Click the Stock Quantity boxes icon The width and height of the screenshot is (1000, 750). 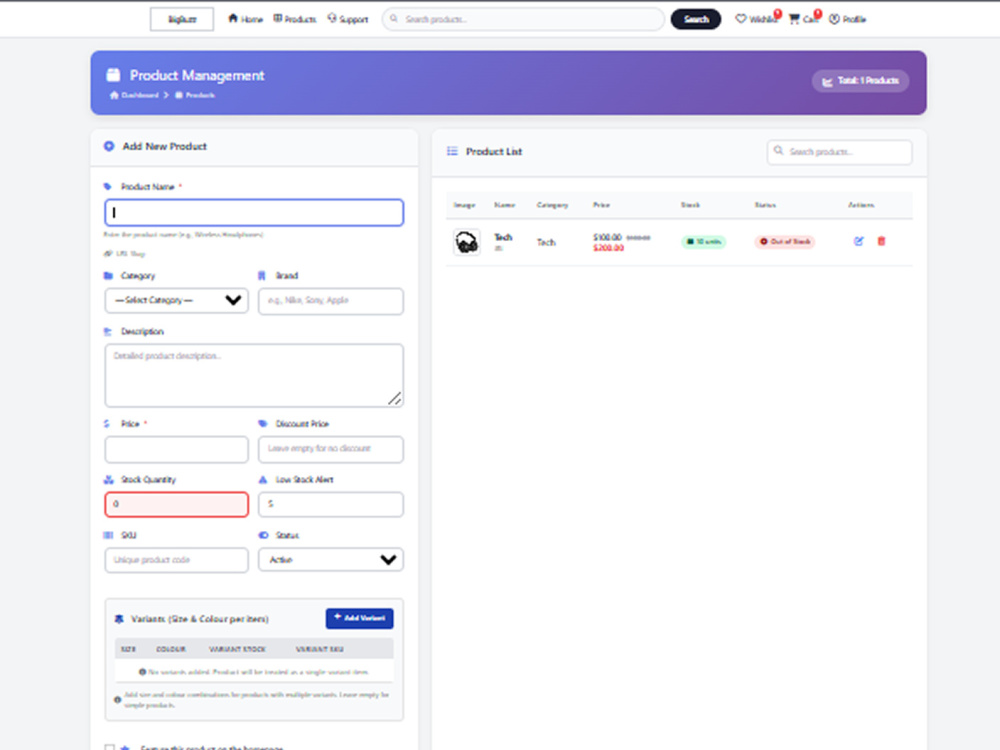click(x=108, y=480)
